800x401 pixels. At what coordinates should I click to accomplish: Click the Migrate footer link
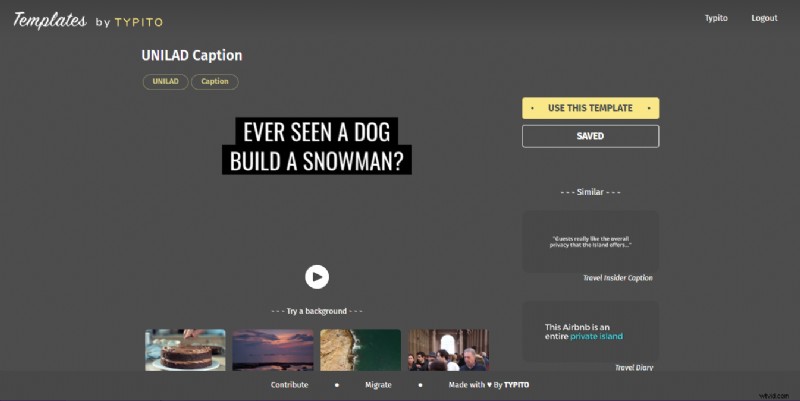(378, 385)
